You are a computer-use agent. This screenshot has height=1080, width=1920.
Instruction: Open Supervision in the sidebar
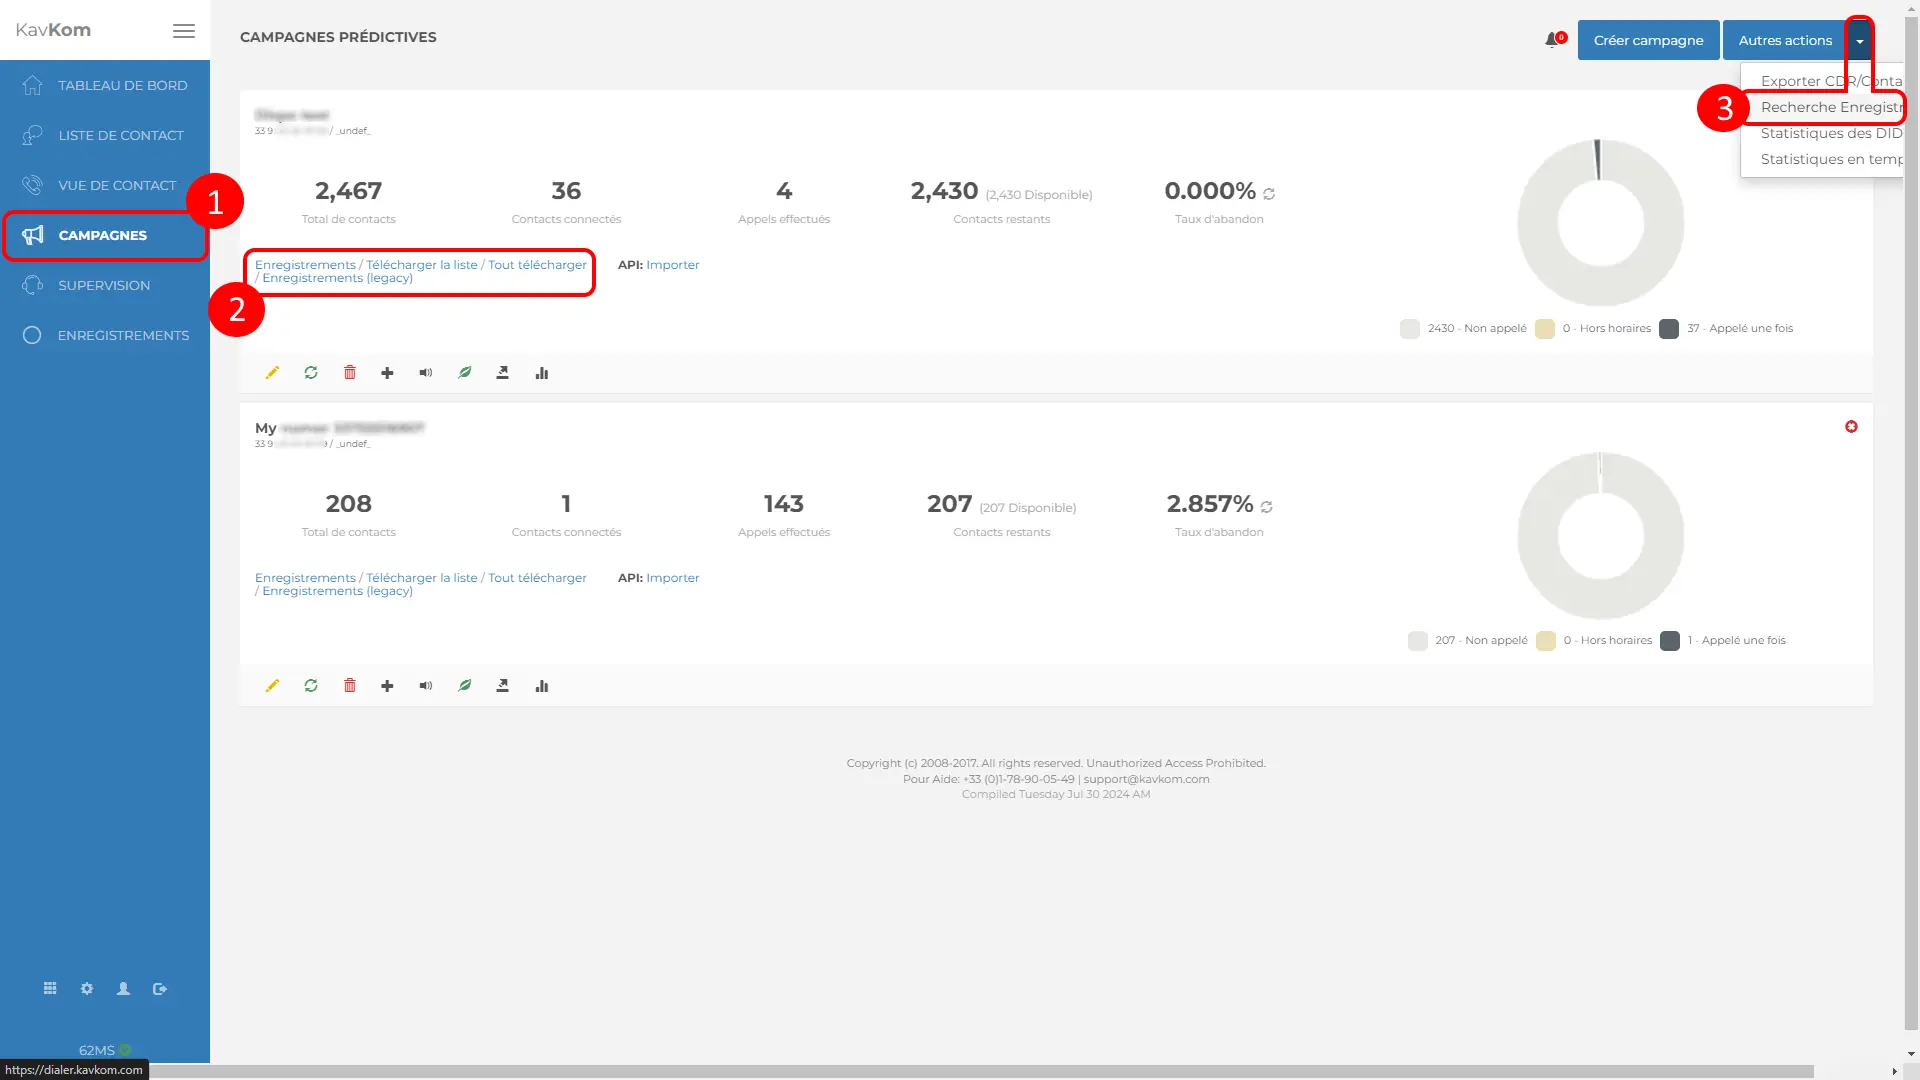click(x=104, y=285)
